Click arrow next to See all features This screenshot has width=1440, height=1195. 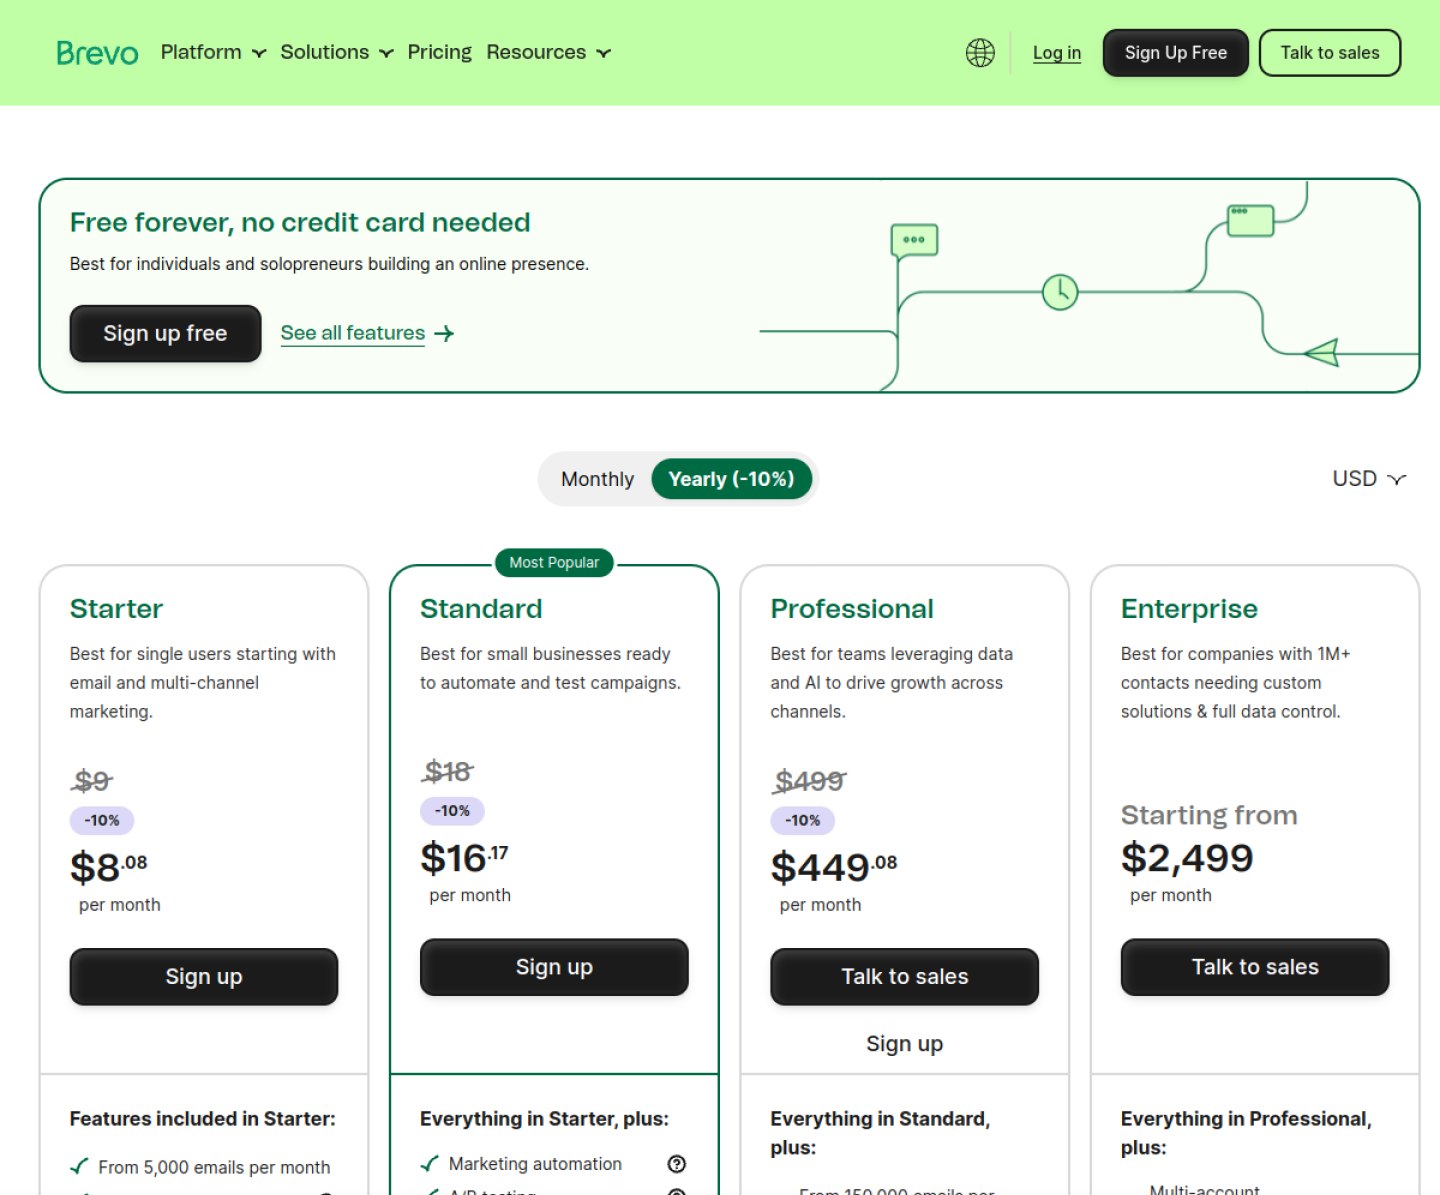click(445, 334)
